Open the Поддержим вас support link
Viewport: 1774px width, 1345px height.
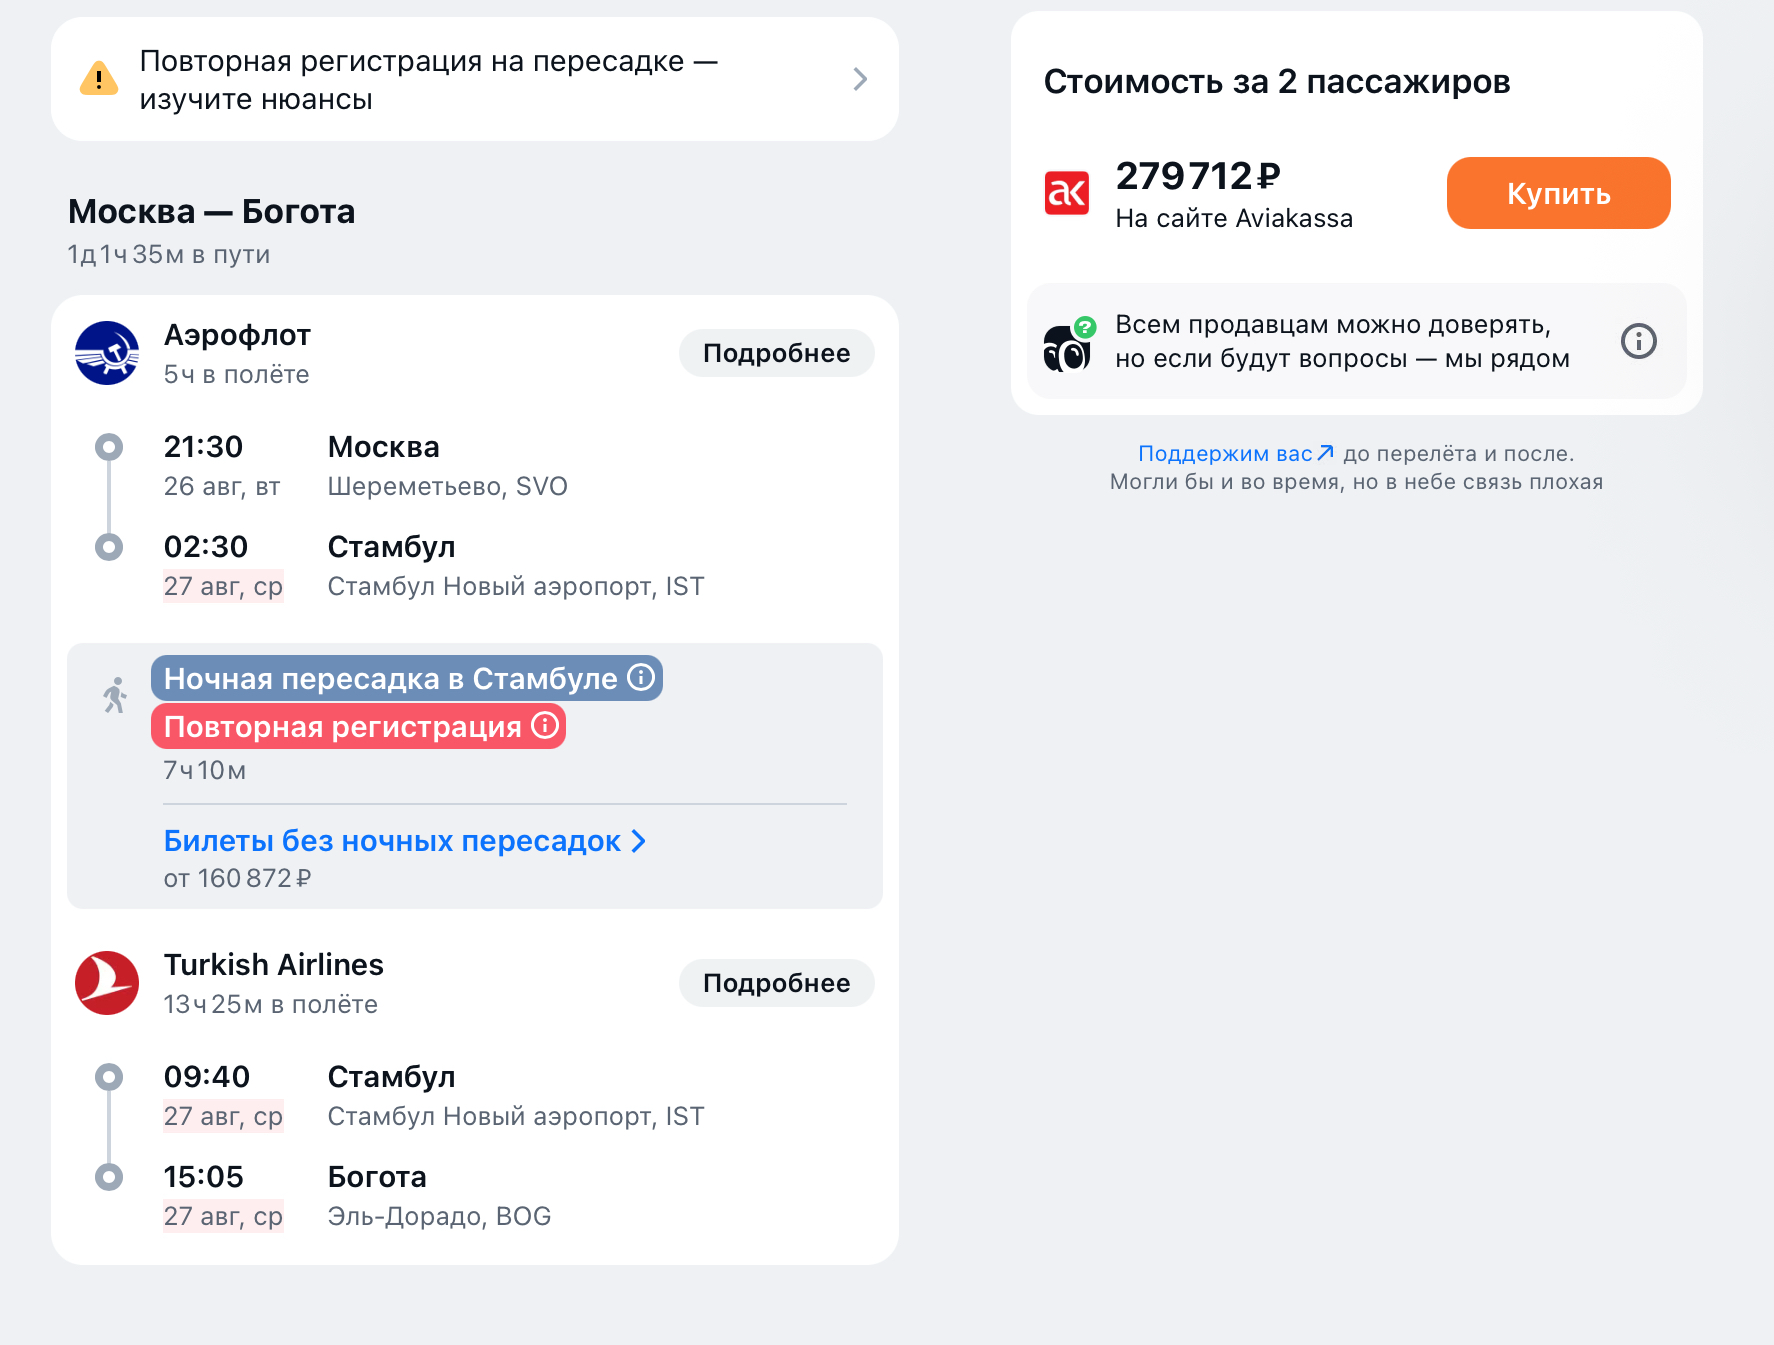coord(1235,453)
